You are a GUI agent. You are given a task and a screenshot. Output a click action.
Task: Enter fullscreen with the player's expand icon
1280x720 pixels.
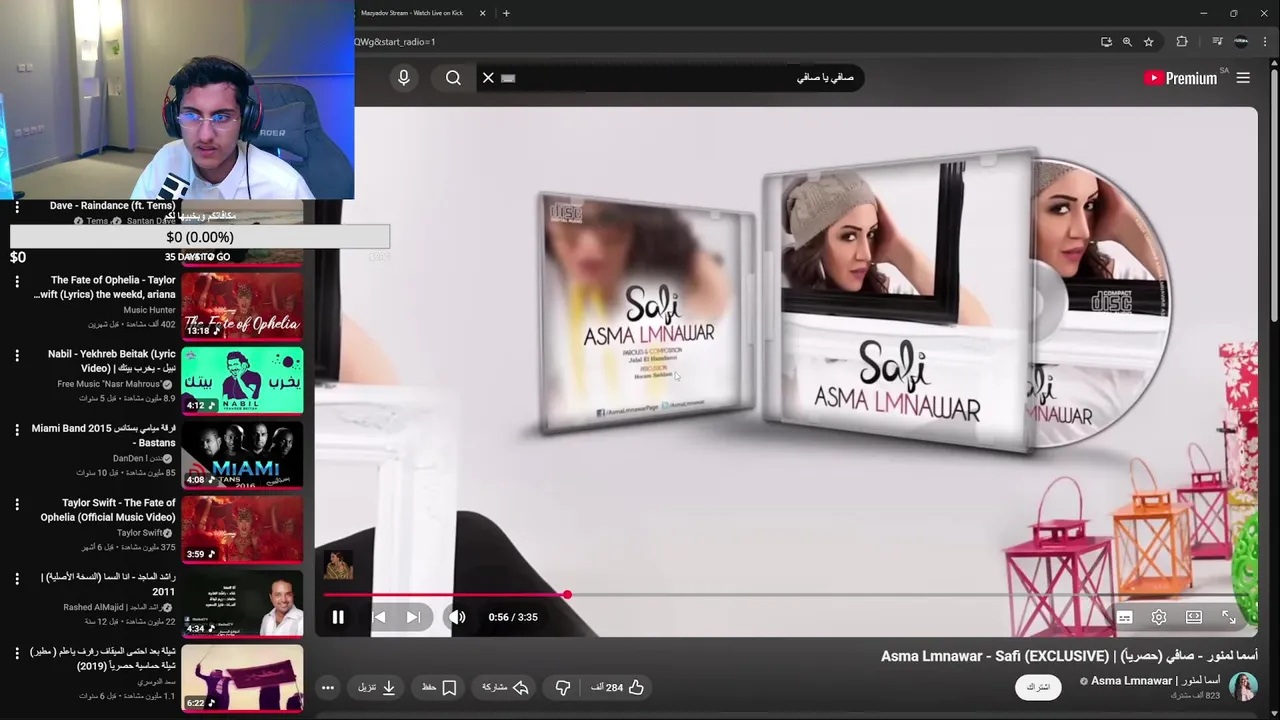pyautogui.click(x=1229, y=617)
